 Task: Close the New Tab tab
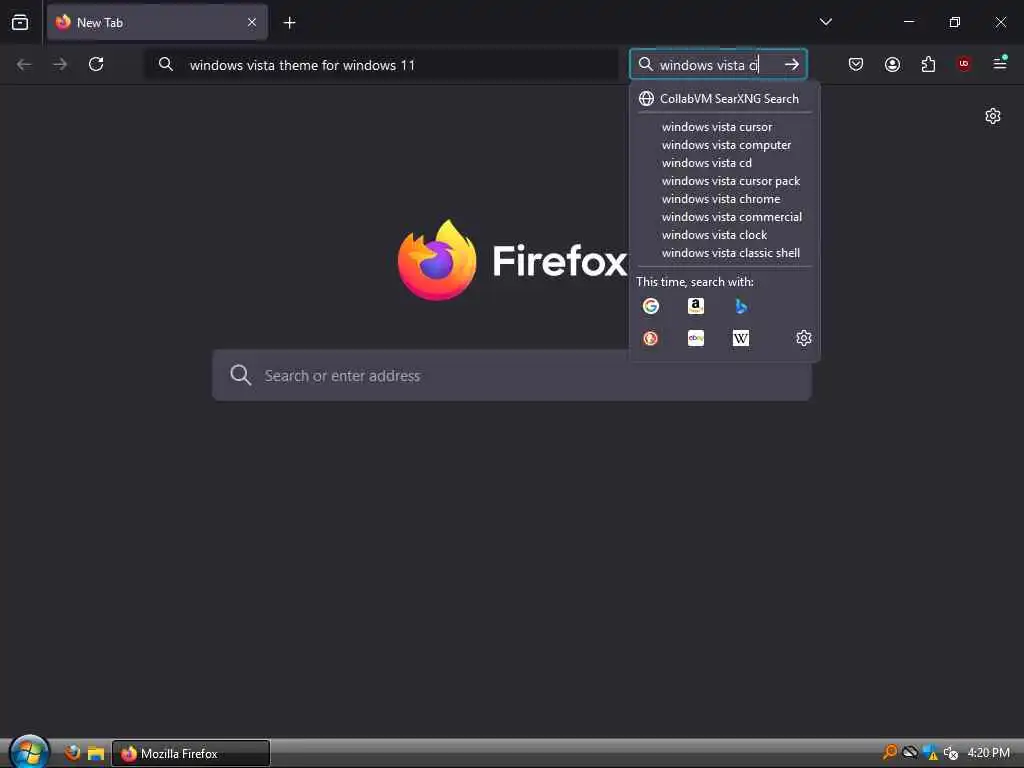tap(251, 22)
